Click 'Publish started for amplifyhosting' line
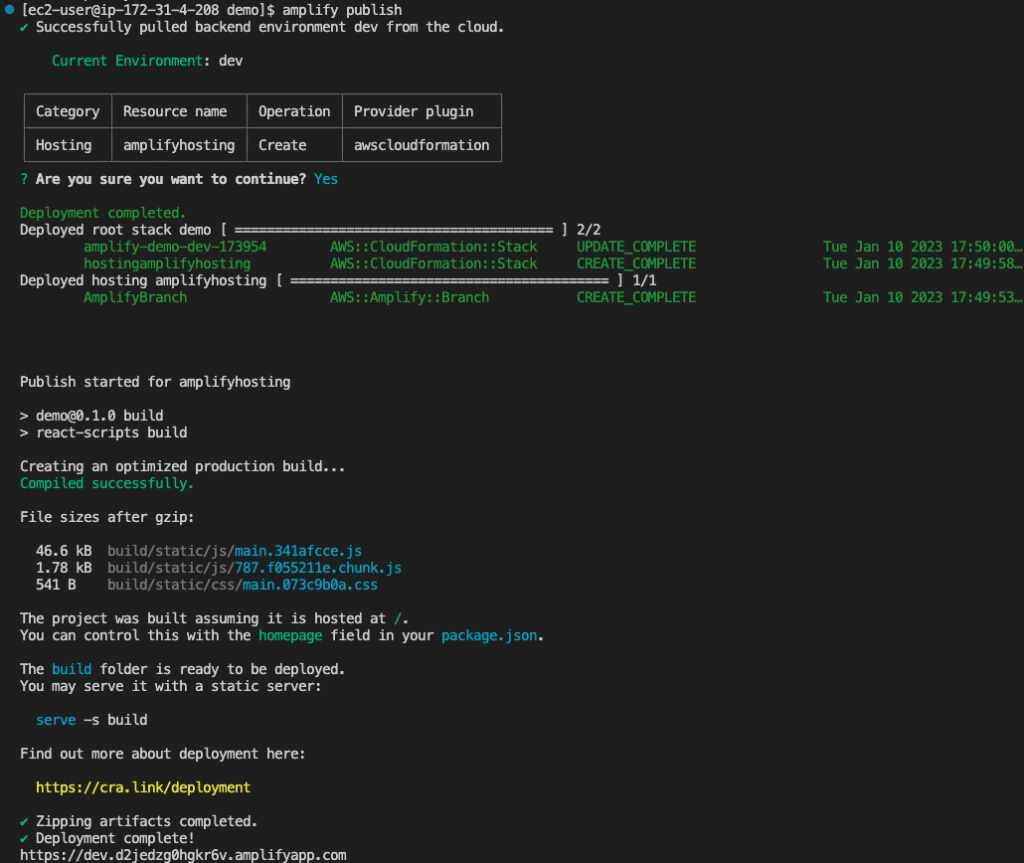Screen dimensions: 1024x863 point(155,382)
